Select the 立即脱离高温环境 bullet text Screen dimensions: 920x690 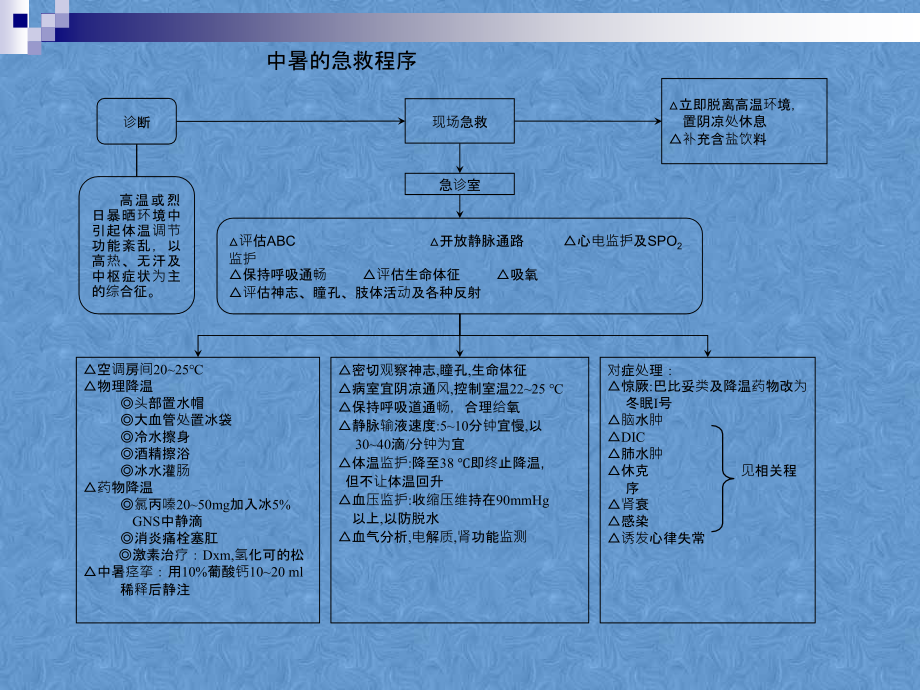(x=732, y=113)
